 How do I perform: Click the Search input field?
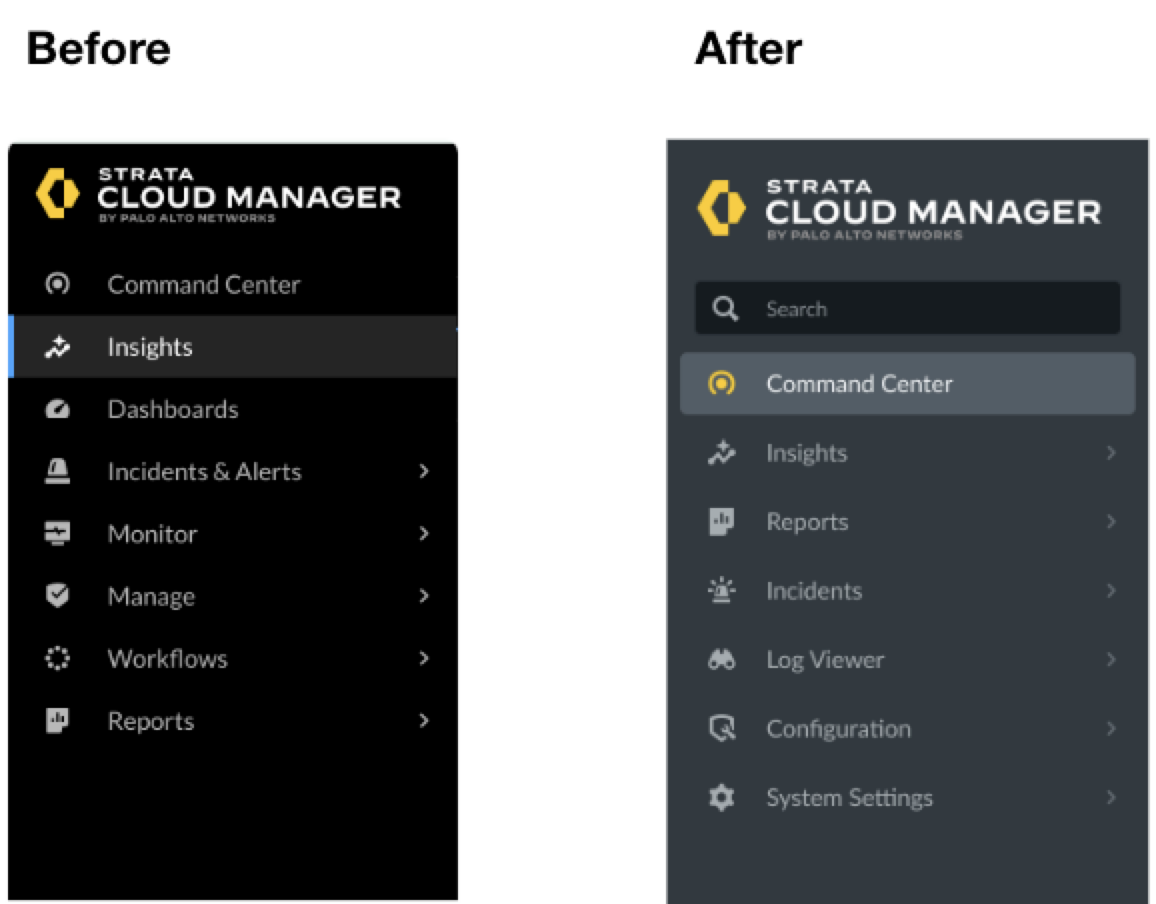(930, 309)
